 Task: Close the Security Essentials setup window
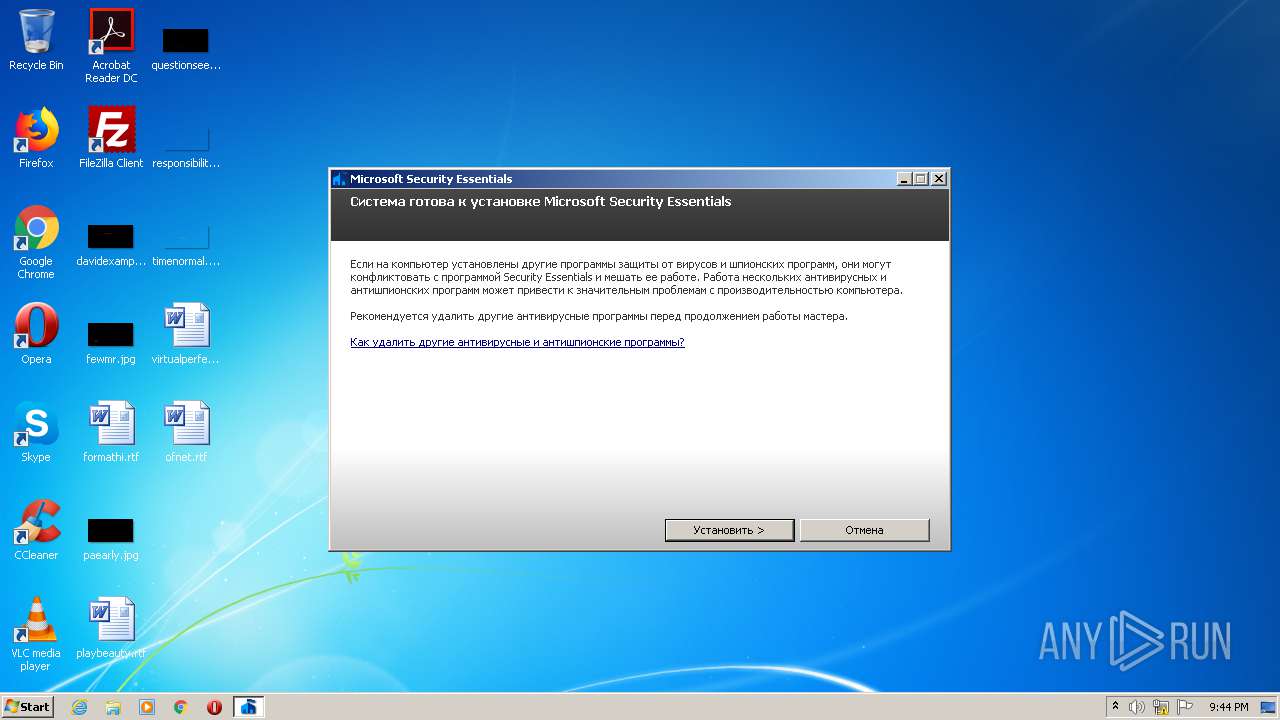click(x=938, y=179)
